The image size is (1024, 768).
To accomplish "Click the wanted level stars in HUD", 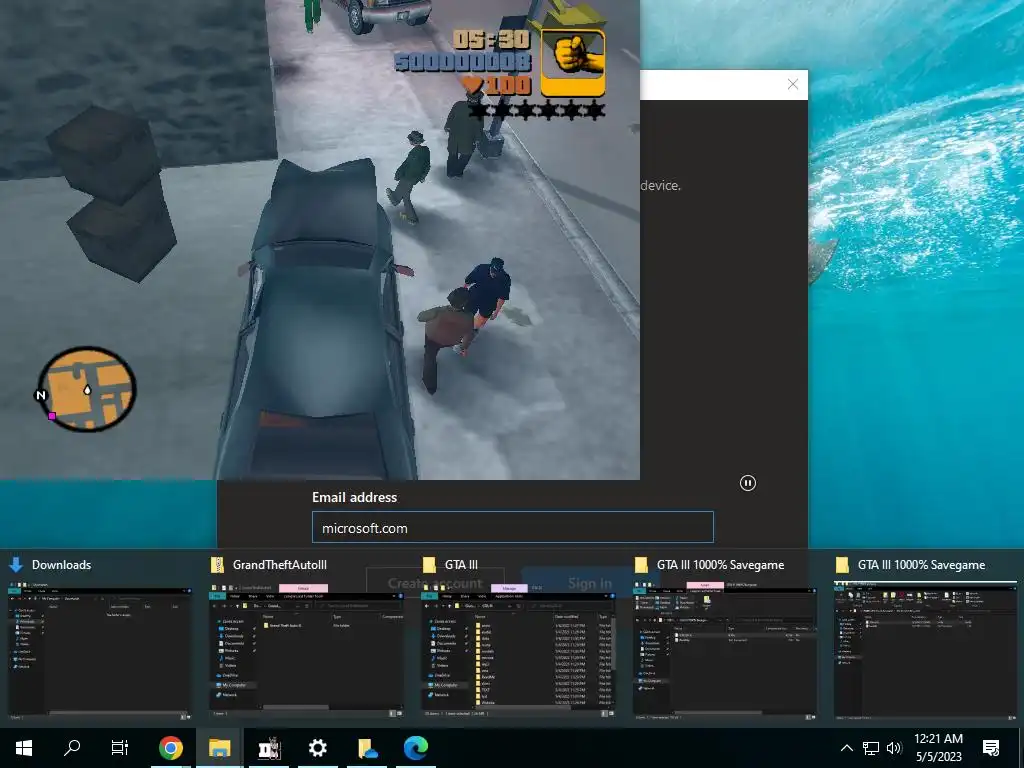I will (537, 110).
